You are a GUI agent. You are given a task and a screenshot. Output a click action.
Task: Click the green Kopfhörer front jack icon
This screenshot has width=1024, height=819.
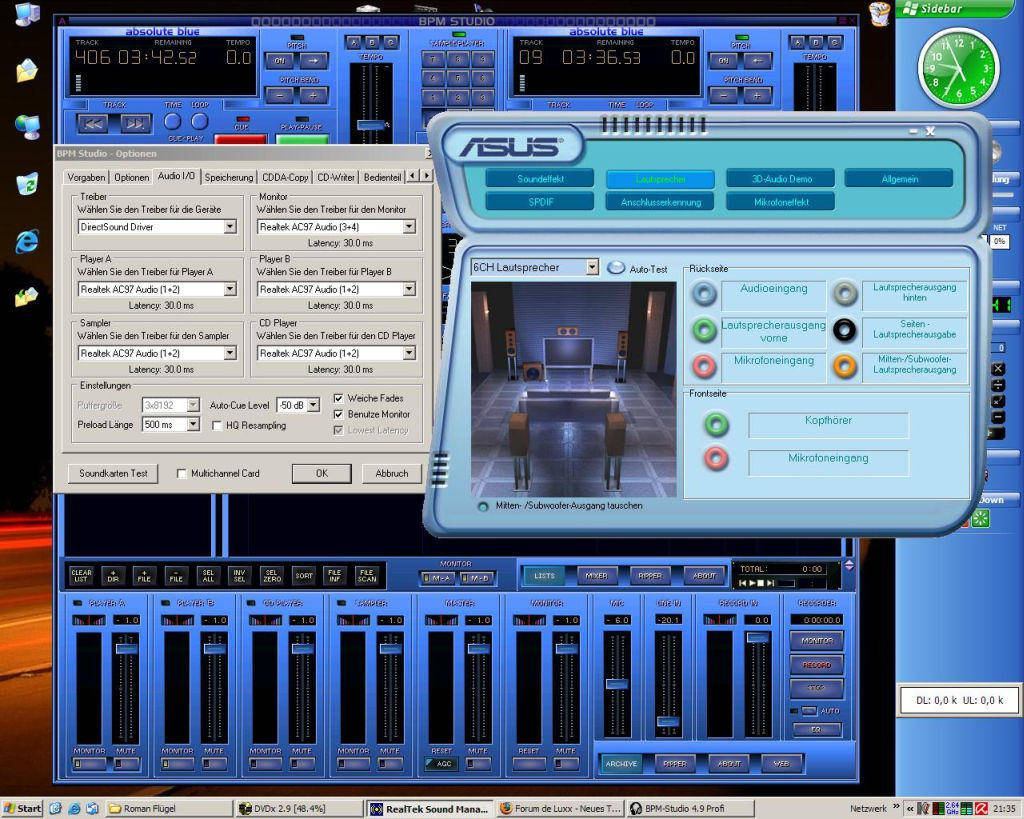point(716,424)
